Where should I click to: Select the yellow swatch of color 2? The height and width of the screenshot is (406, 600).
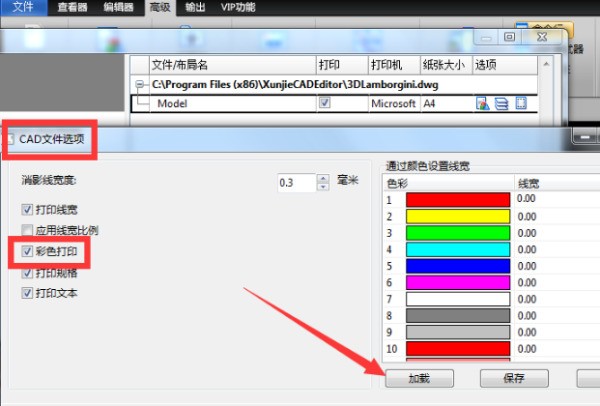[458, 217]
